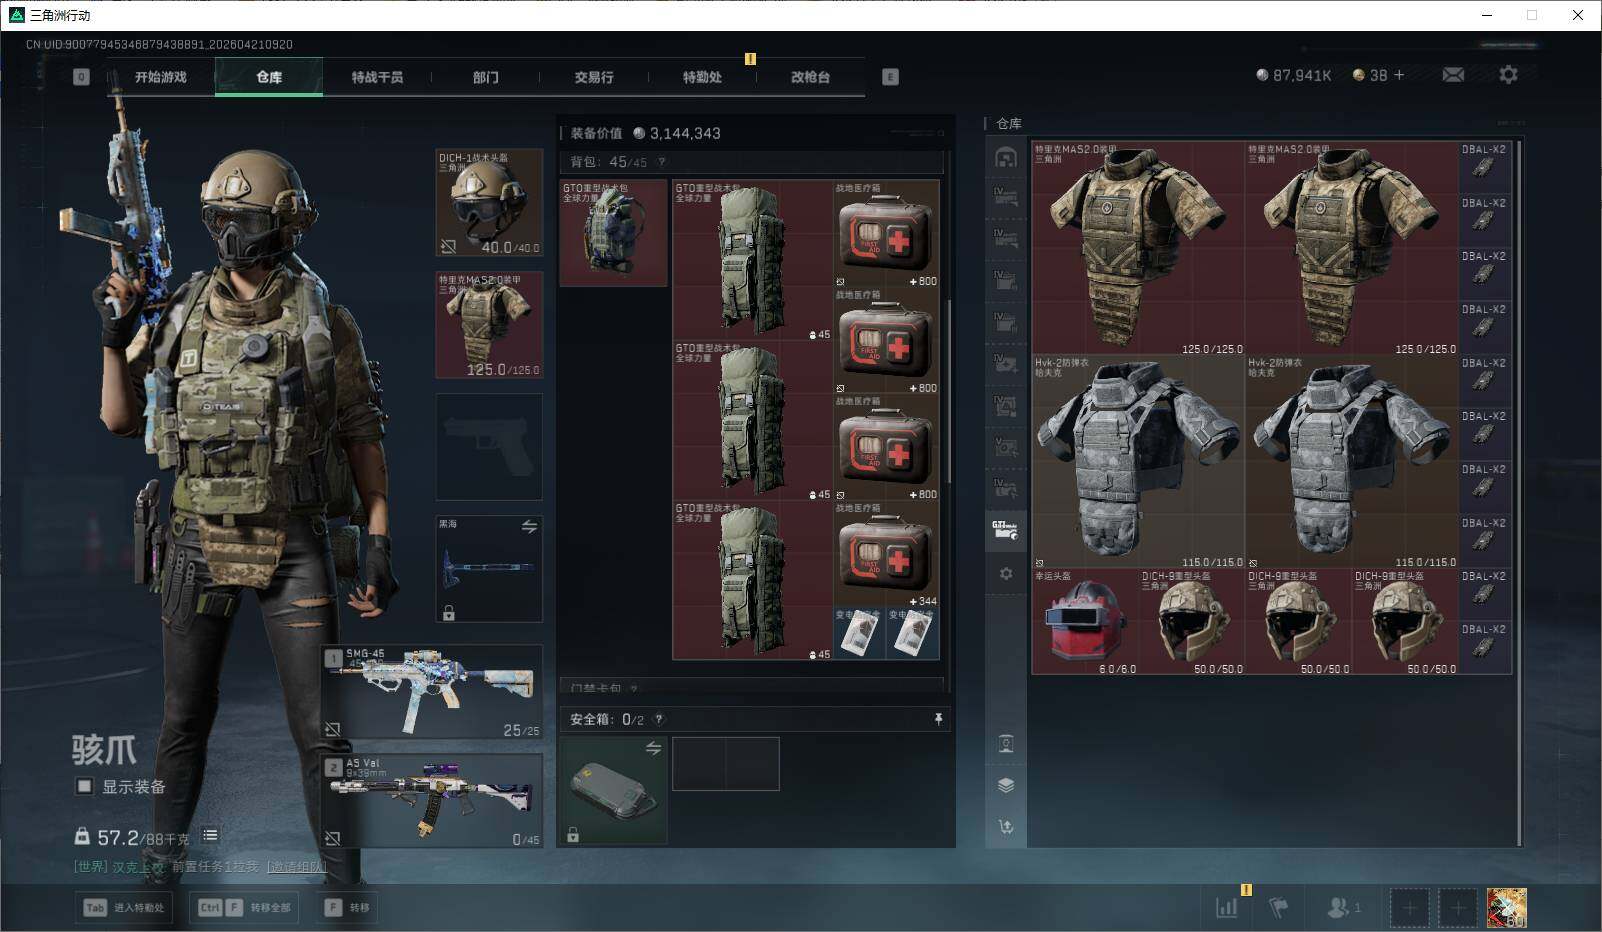Toggle the lock icon on the melee weapon slot

[449, 613]
